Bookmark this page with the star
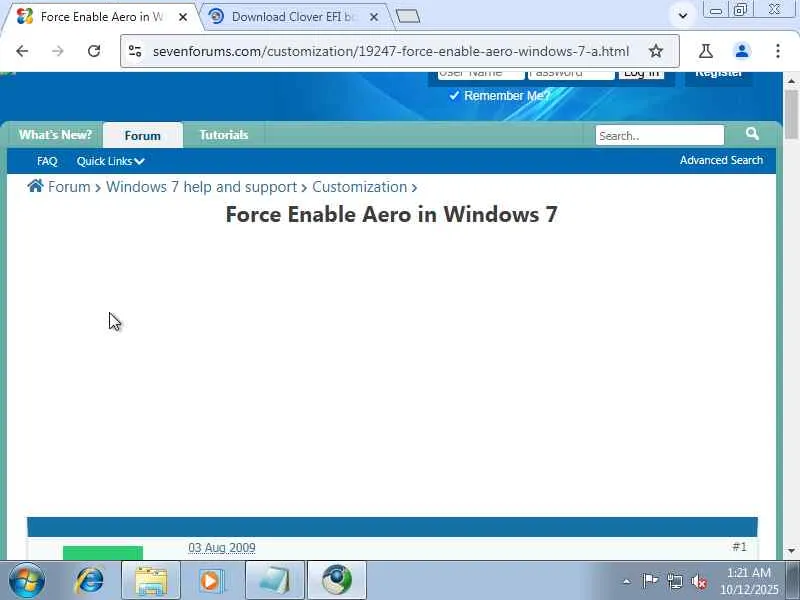Viewport: 800px width, 600px height. click(x=656, y=51)
